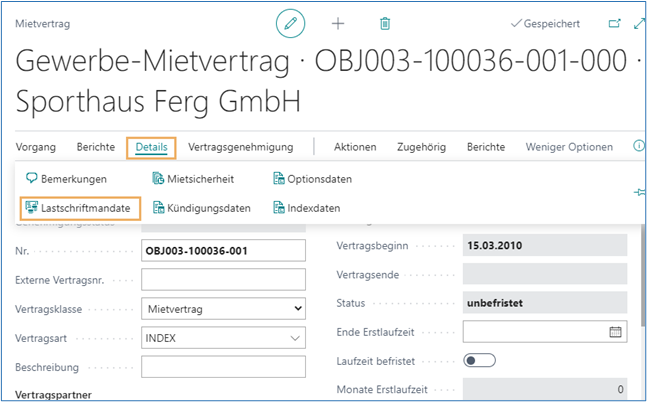Viewport: 647px width, 402px height.
Task: Open the first Berichte menu beside Vorgang
Action: point(96,147)
